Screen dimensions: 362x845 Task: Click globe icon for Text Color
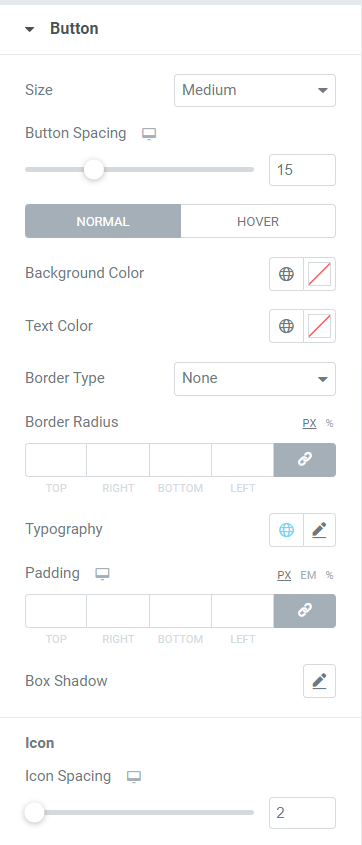[286, 326]
